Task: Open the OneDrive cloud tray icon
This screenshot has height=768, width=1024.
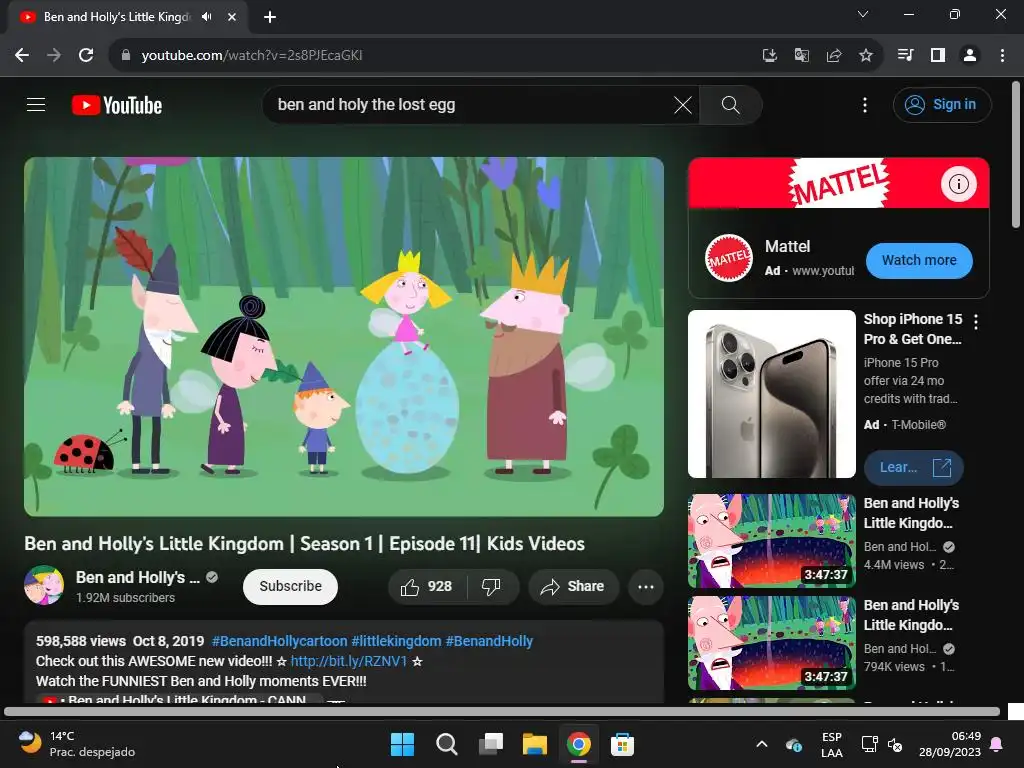Action: pos(793,744)
